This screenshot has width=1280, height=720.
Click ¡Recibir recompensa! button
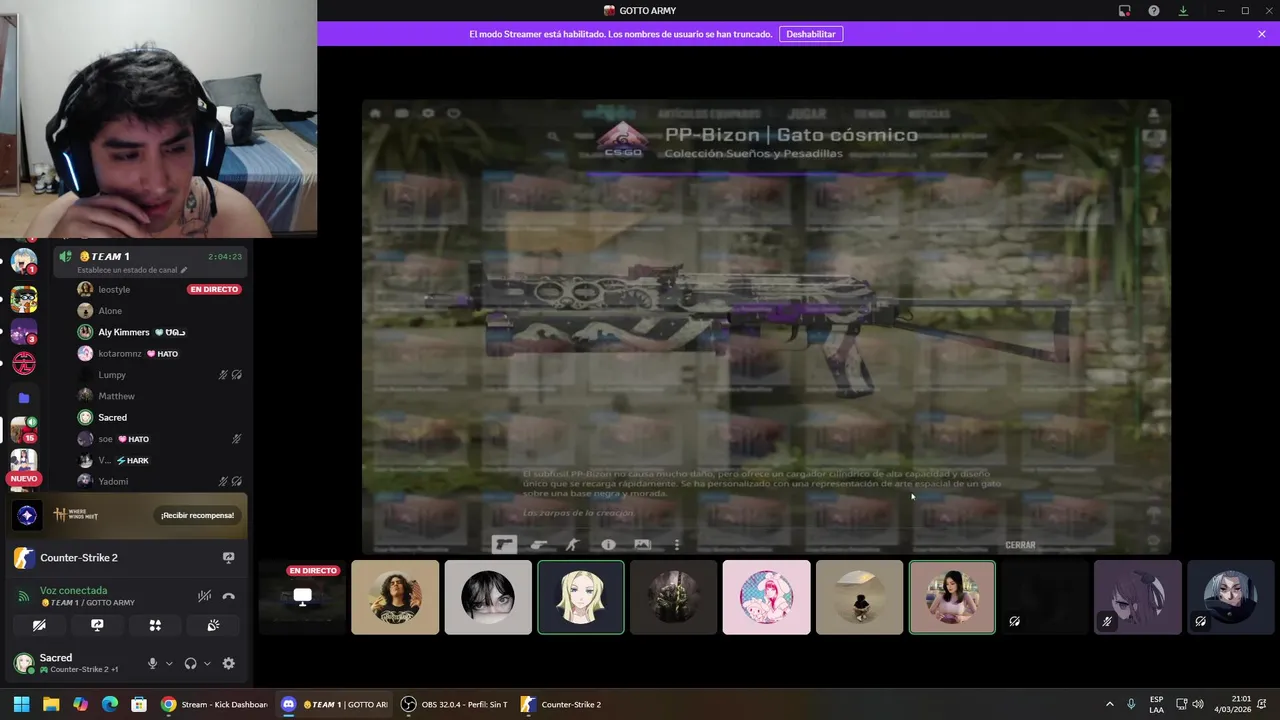coord(197,515)
